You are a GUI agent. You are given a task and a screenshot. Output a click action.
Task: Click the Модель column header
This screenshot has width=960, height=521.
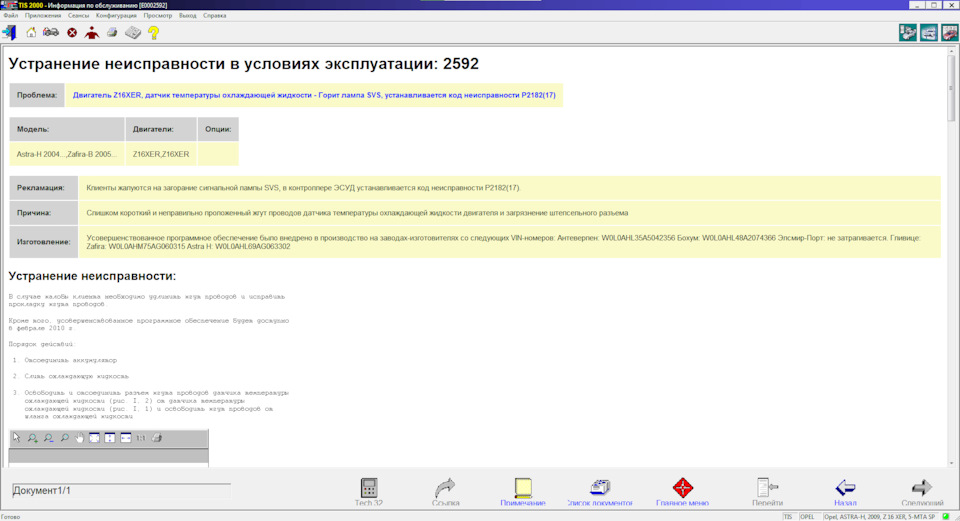pyautogui.click(x=67, y=129)
